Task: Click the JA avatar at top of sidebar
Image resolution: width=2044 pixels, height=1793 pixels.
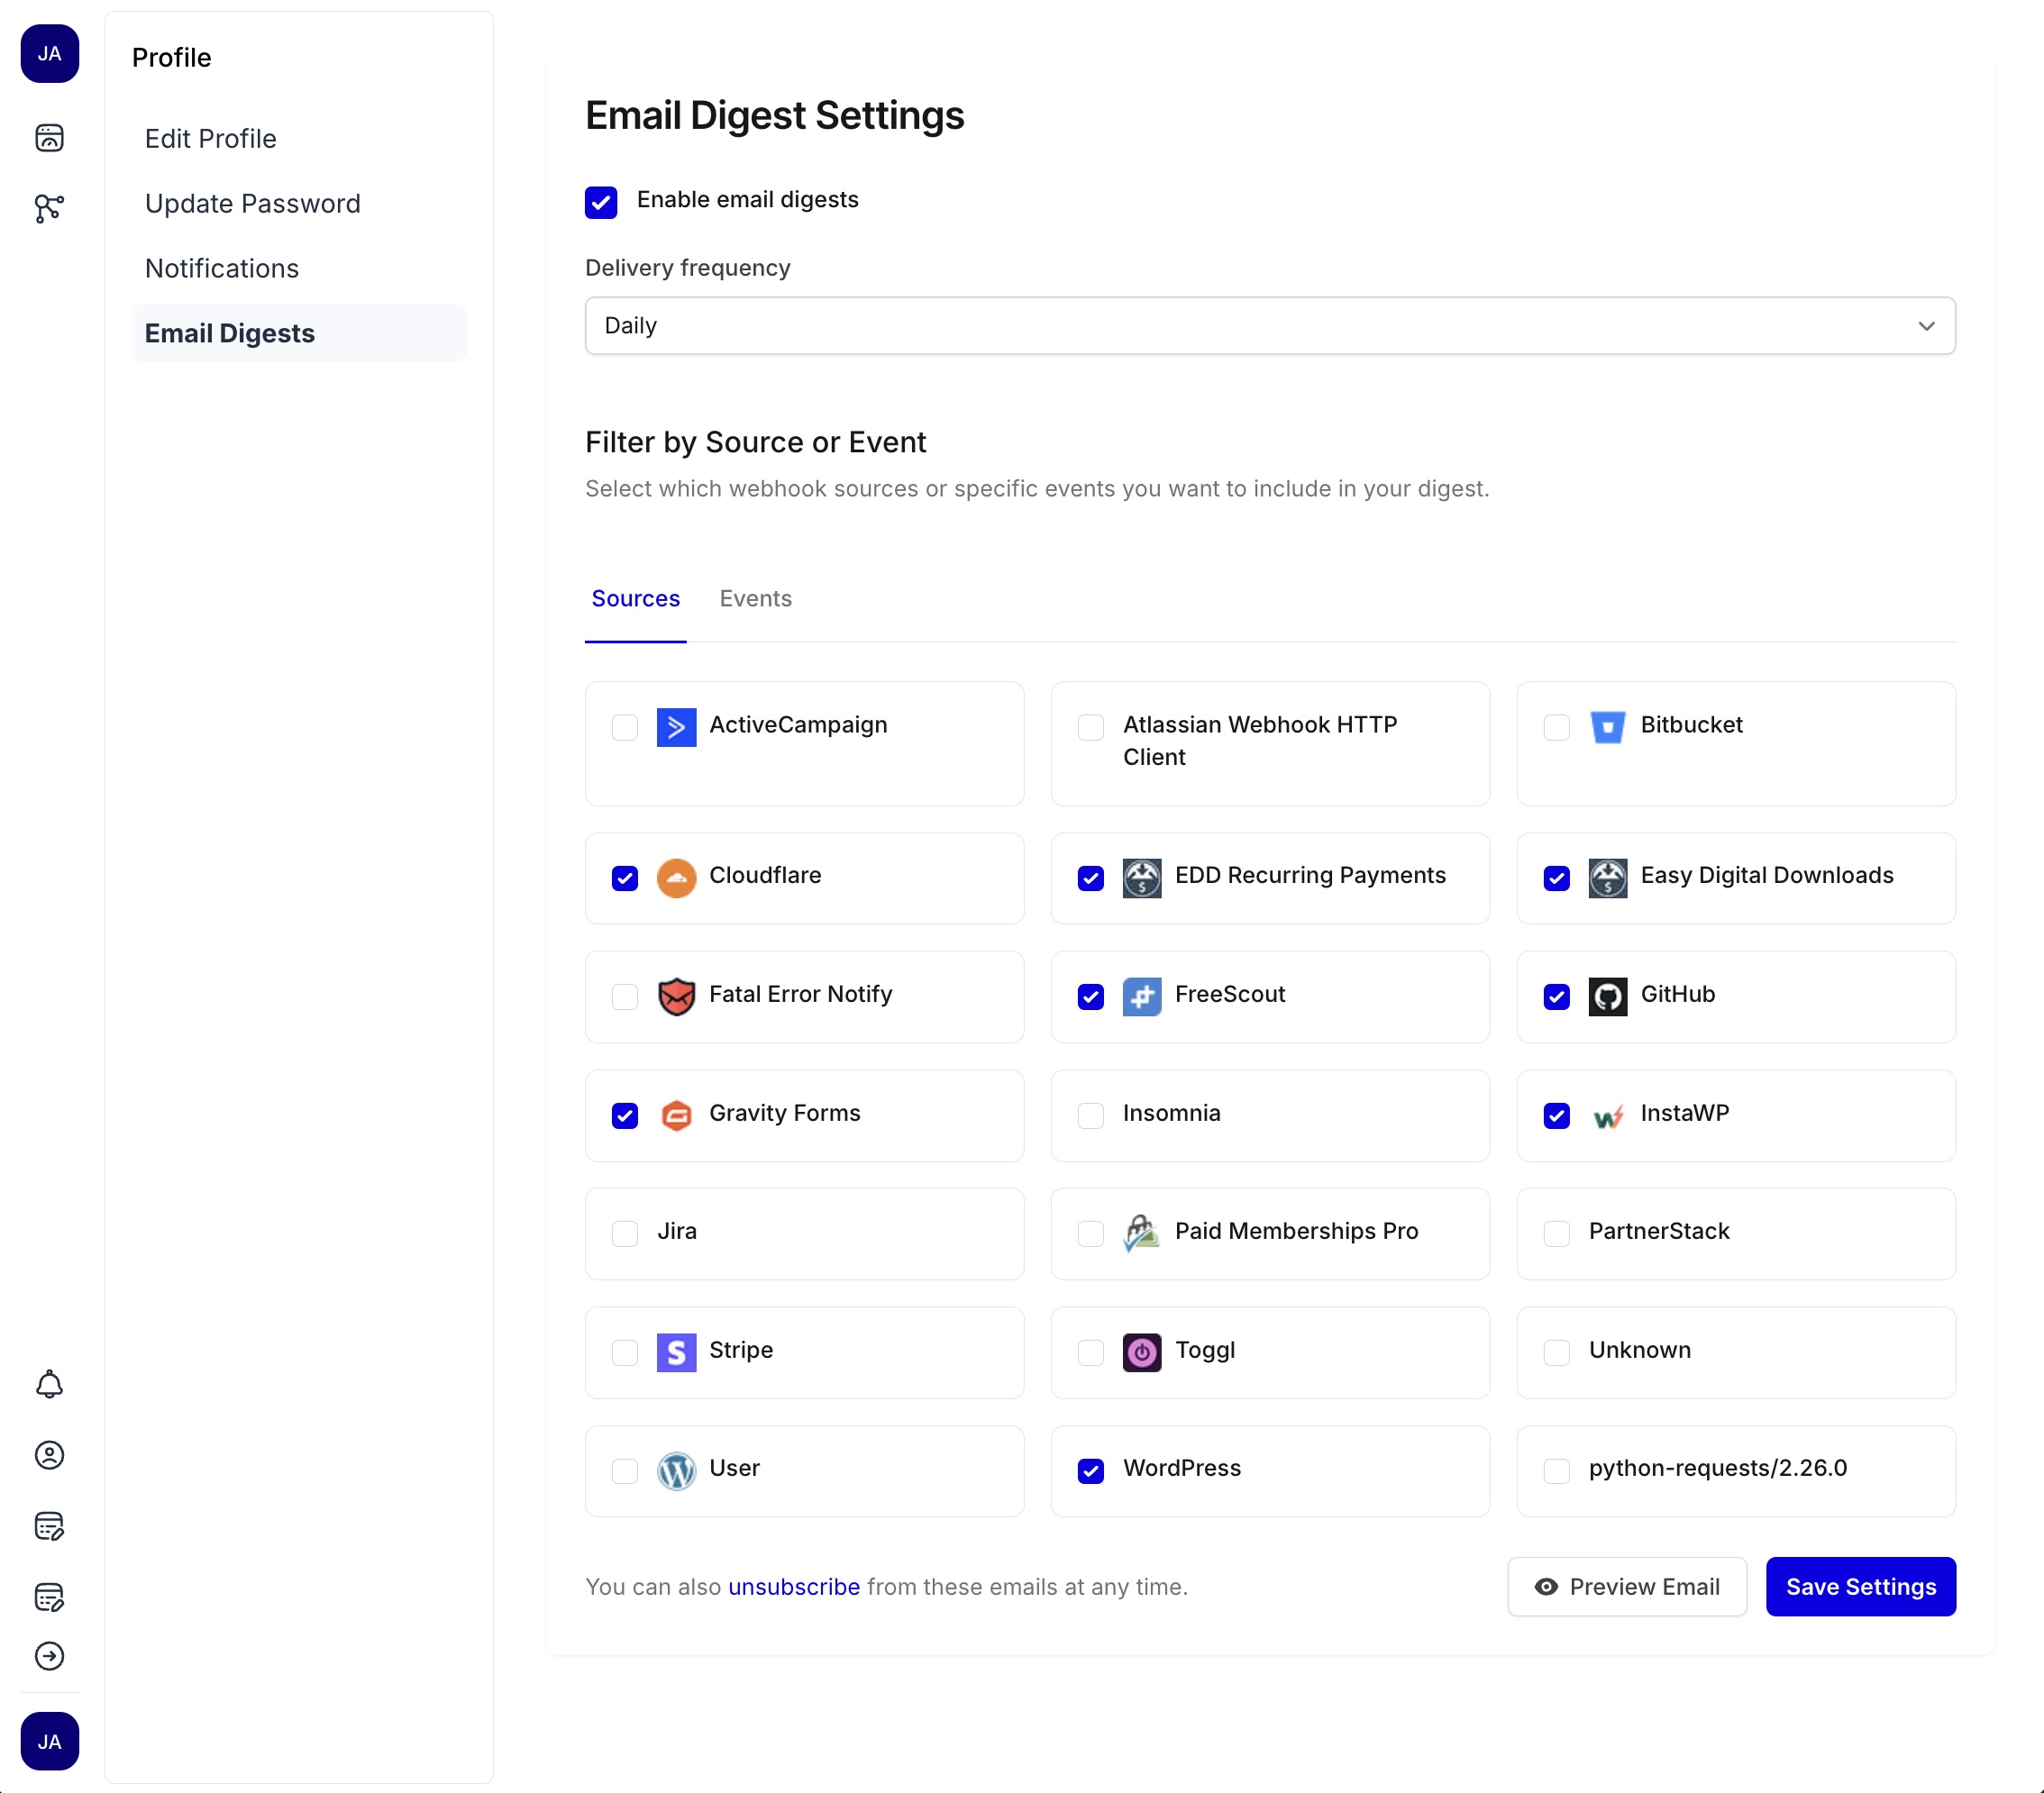Action: (x=50, y=54)
